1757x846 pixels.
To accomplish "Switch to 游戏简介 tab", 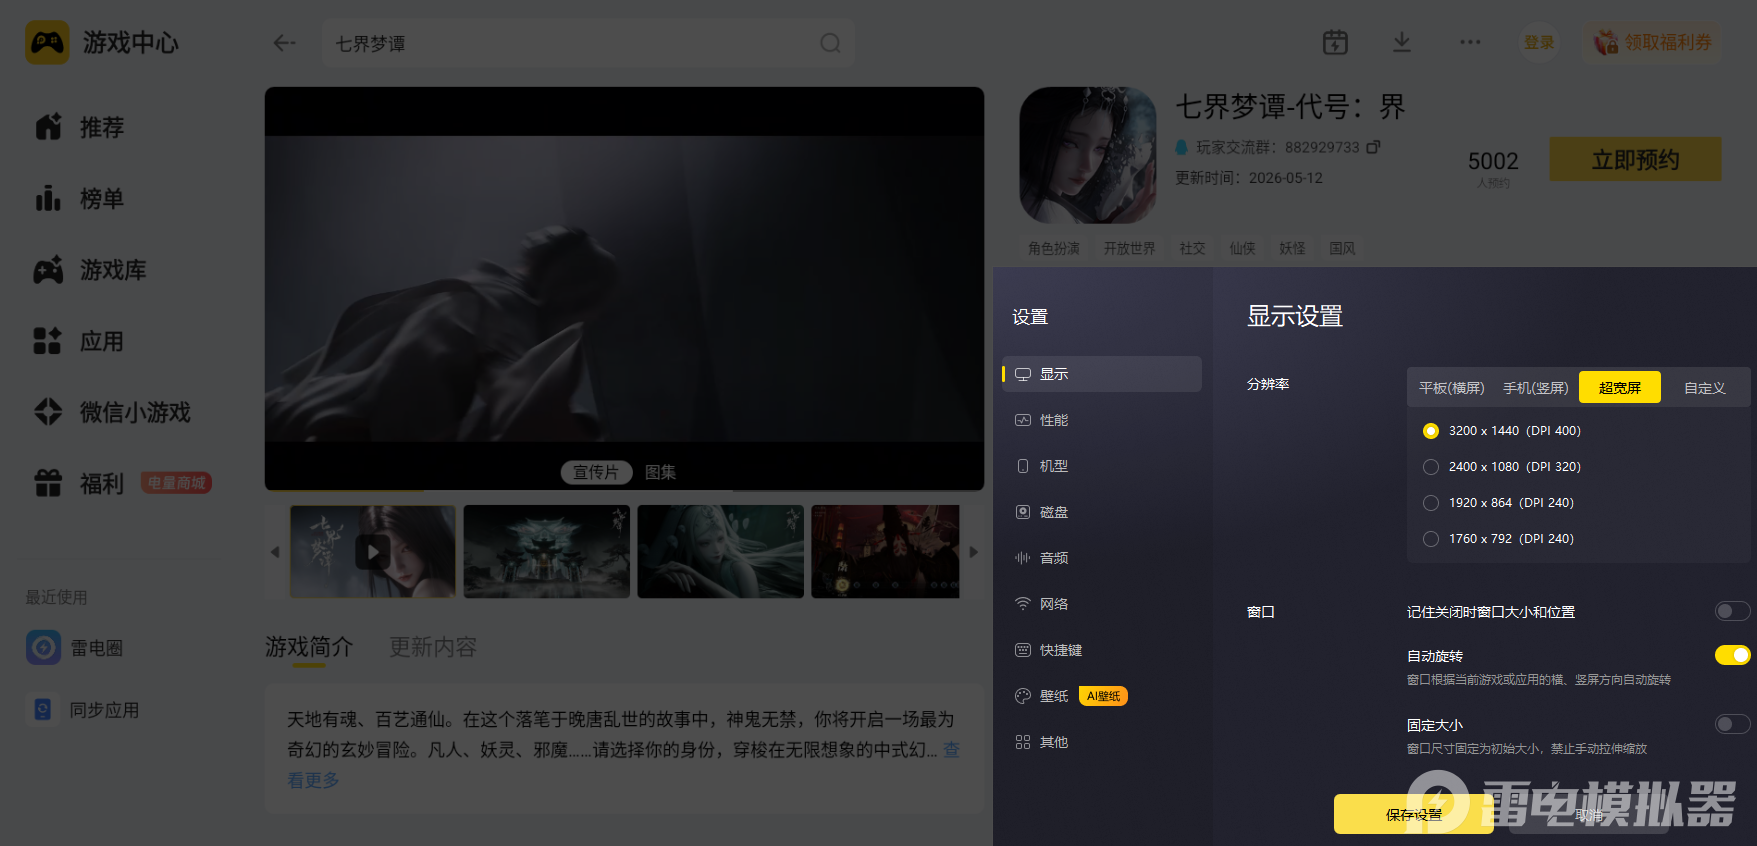I will point(309,647).
